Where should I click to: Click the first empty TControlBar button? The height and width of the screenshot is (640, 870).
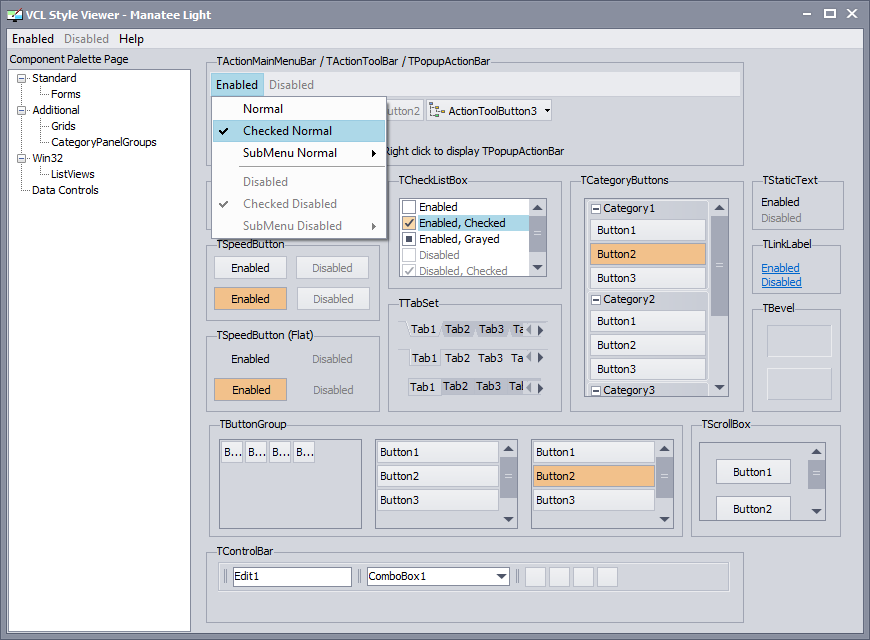coord(535,576)
